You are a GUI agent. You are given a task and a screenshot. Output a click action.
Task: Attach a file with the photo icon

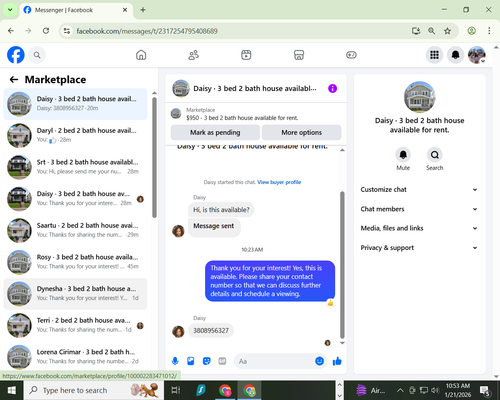tap(191, 361)
